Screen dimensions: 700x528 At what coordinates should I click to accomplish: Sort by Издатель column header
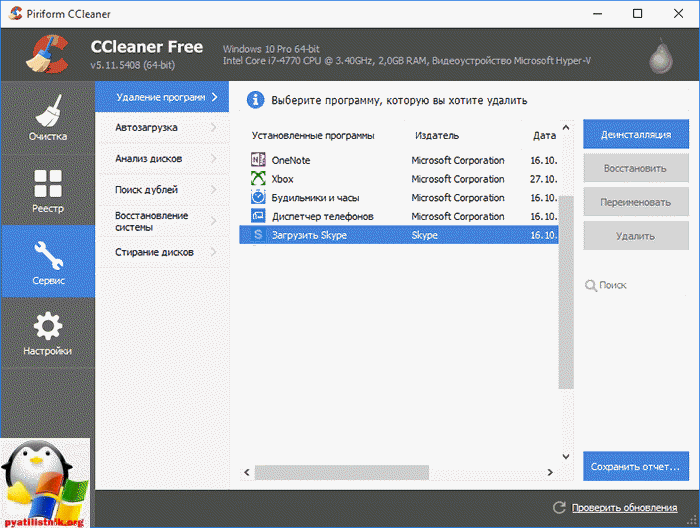click(x=437, y=135)
